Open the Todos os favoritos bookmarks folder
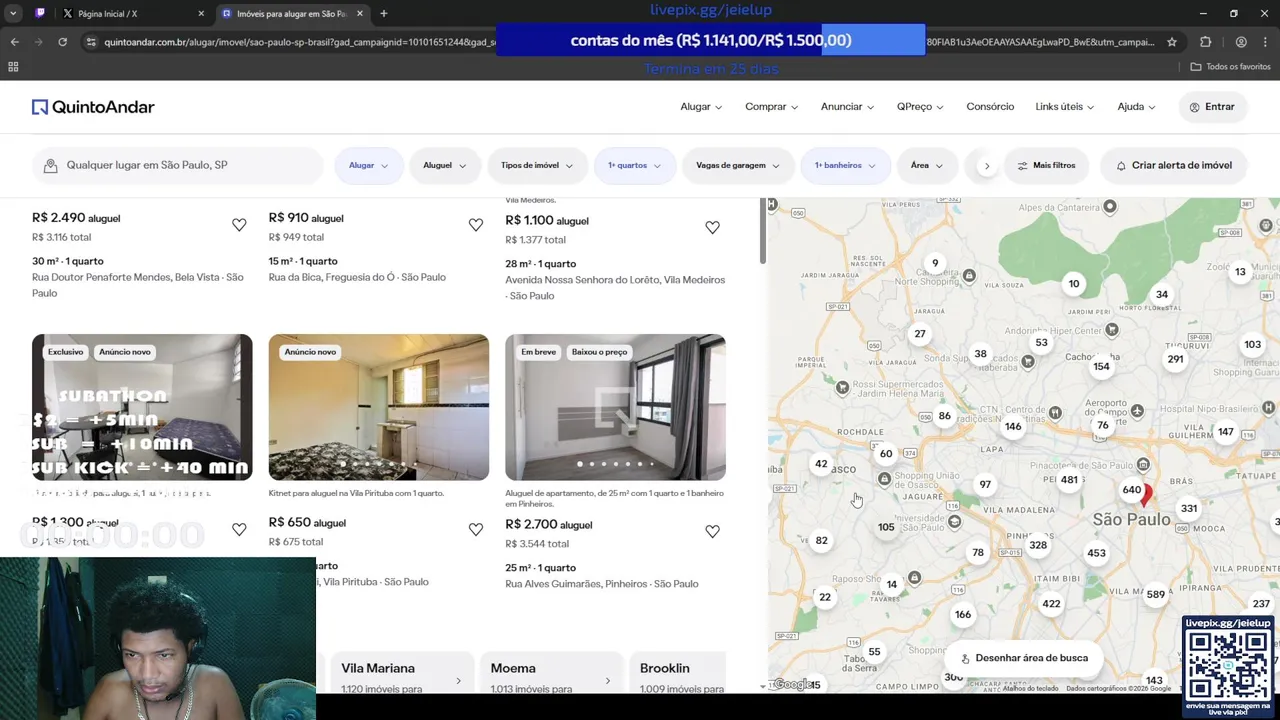The width and height of the screenshot is (1280, 720). coord(1230,66)
